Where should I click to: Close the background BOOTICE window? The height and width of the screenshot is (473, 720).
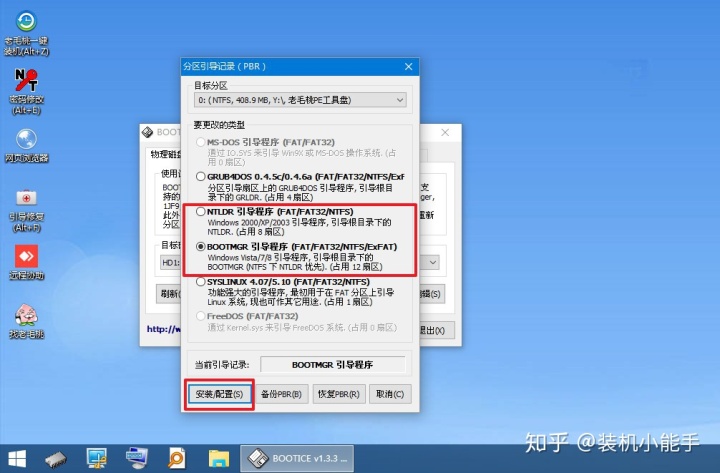(445, 132)
